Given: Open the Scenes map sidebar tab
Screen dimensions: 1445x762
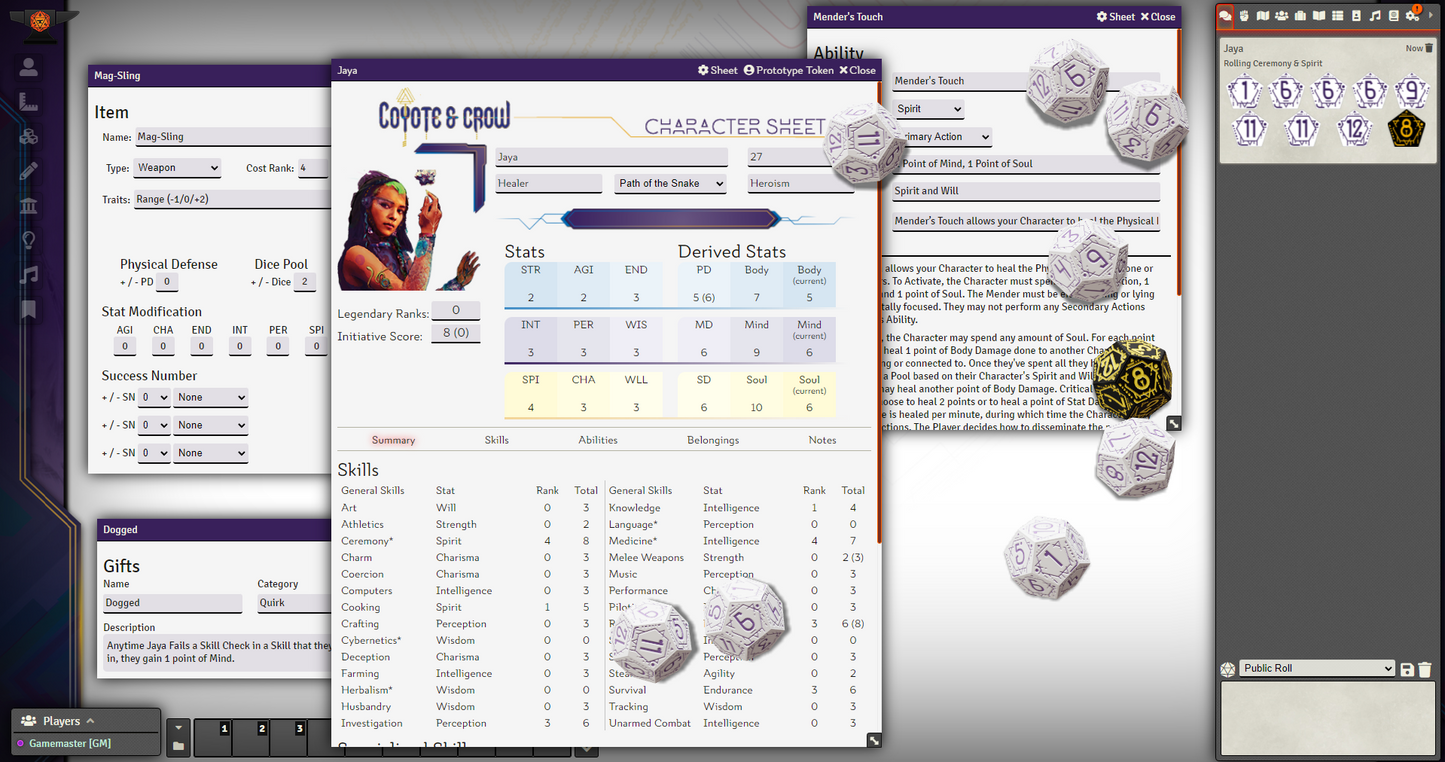Looking at the screenshot, I should [1263, 16].
